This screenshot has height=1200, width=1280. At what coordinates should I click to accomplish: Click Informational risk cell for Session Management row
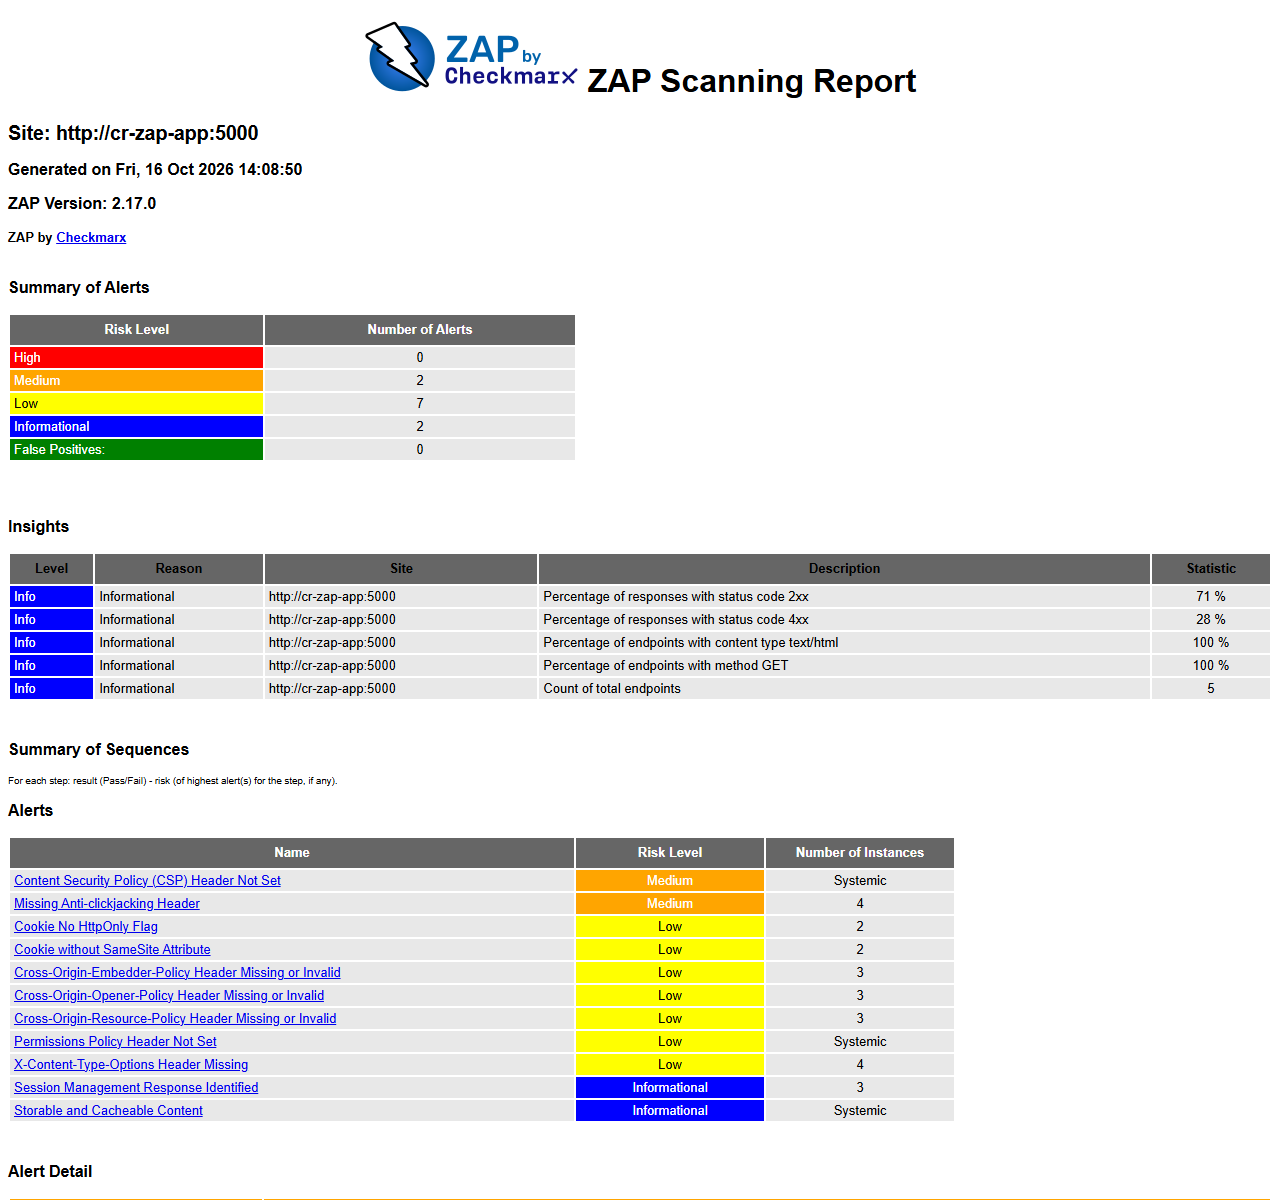click(x=670, y=1087)
